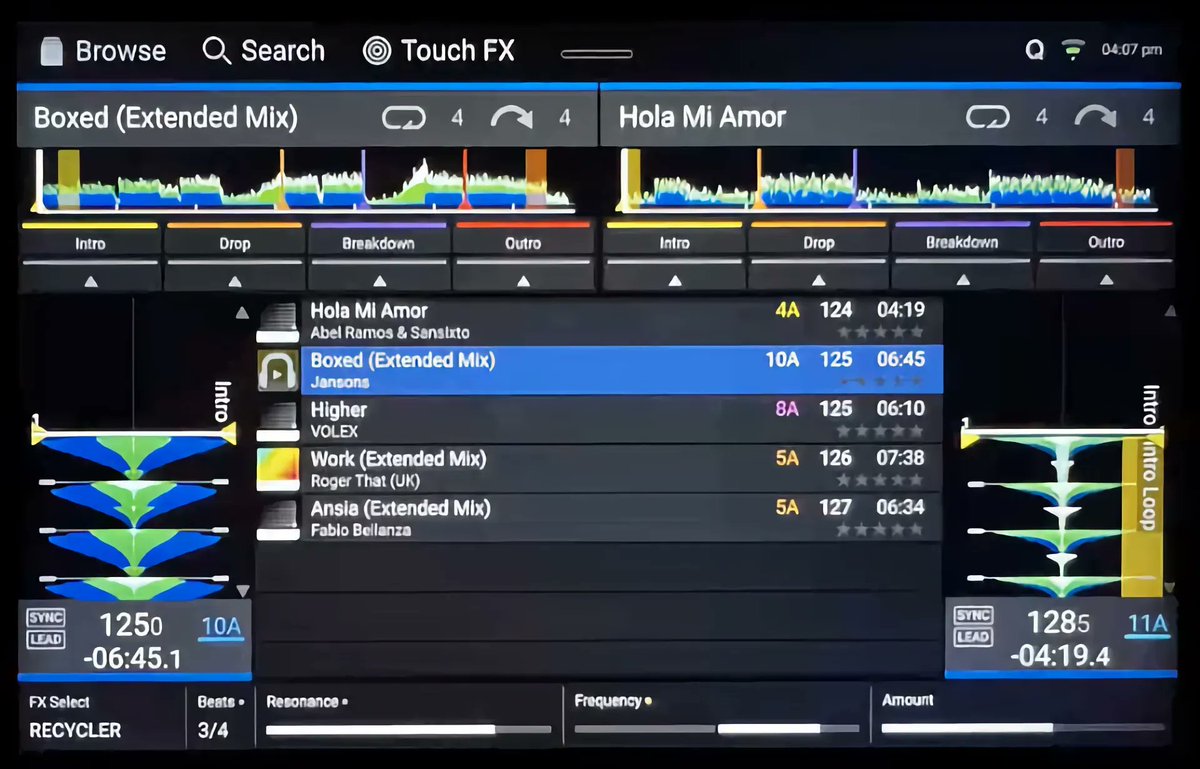The image size is (1200, 769).
Task: Jump to Breakdown cue on left deck
Action: coord(378,243)
